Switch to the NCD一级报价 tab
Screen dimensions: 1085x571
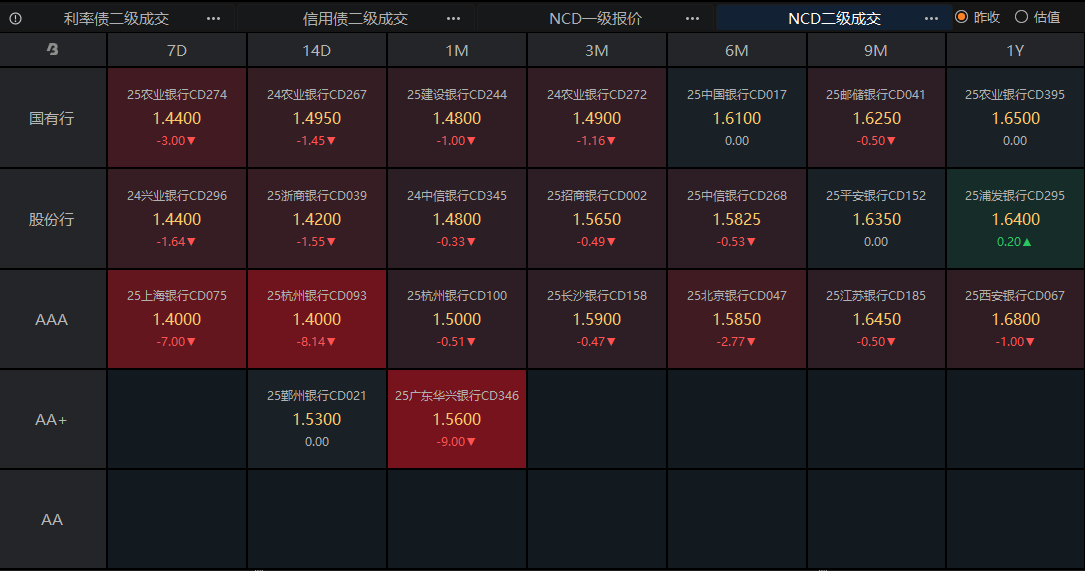point(595,19)
